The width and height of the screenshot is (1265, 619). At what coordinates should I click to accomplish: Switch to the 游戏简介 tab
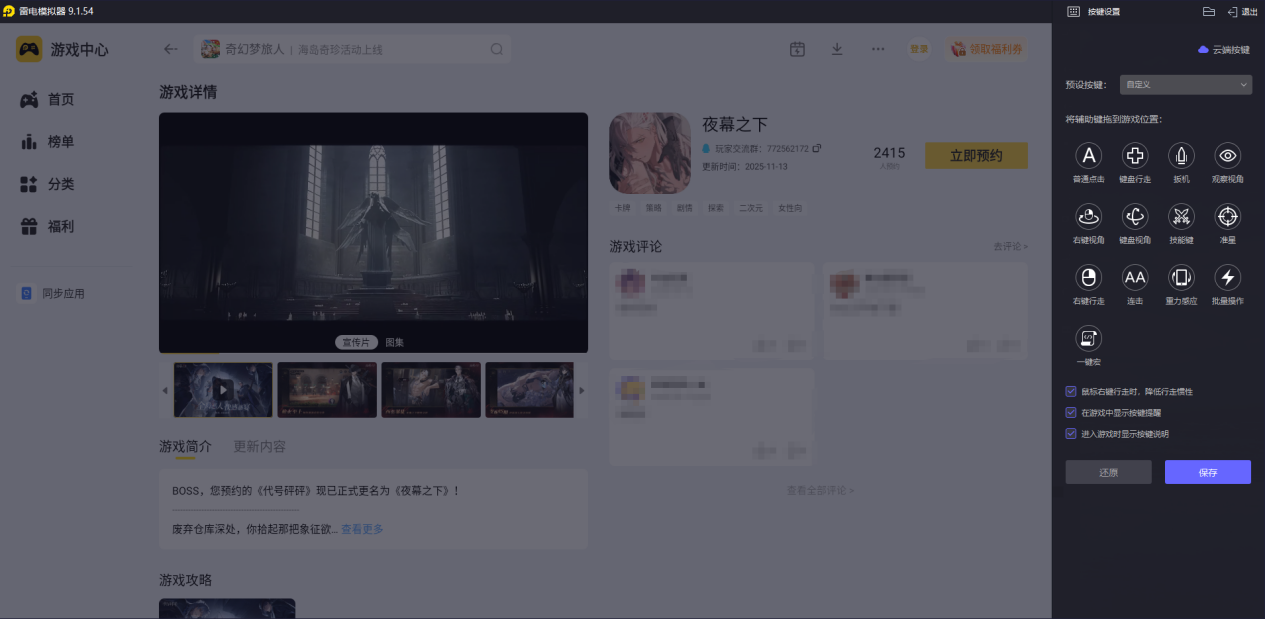185,447
